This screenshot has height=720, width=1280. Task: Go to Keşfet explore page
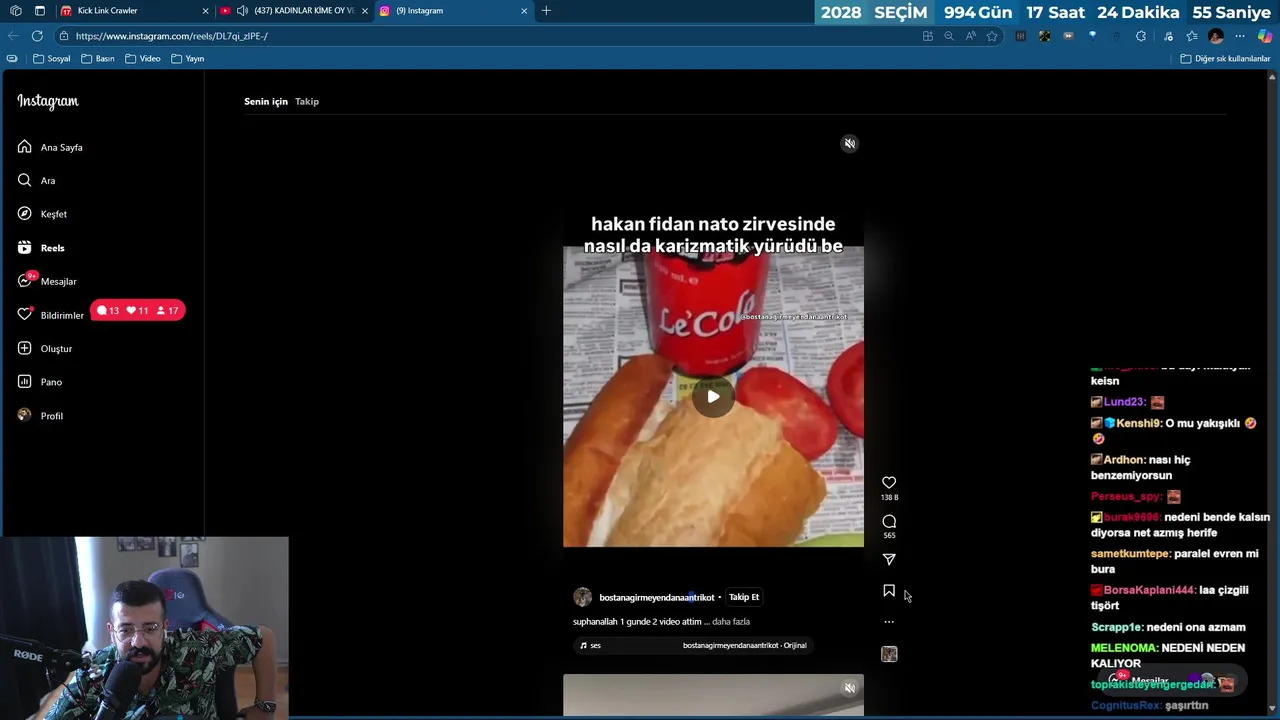(x=43, y=214)
